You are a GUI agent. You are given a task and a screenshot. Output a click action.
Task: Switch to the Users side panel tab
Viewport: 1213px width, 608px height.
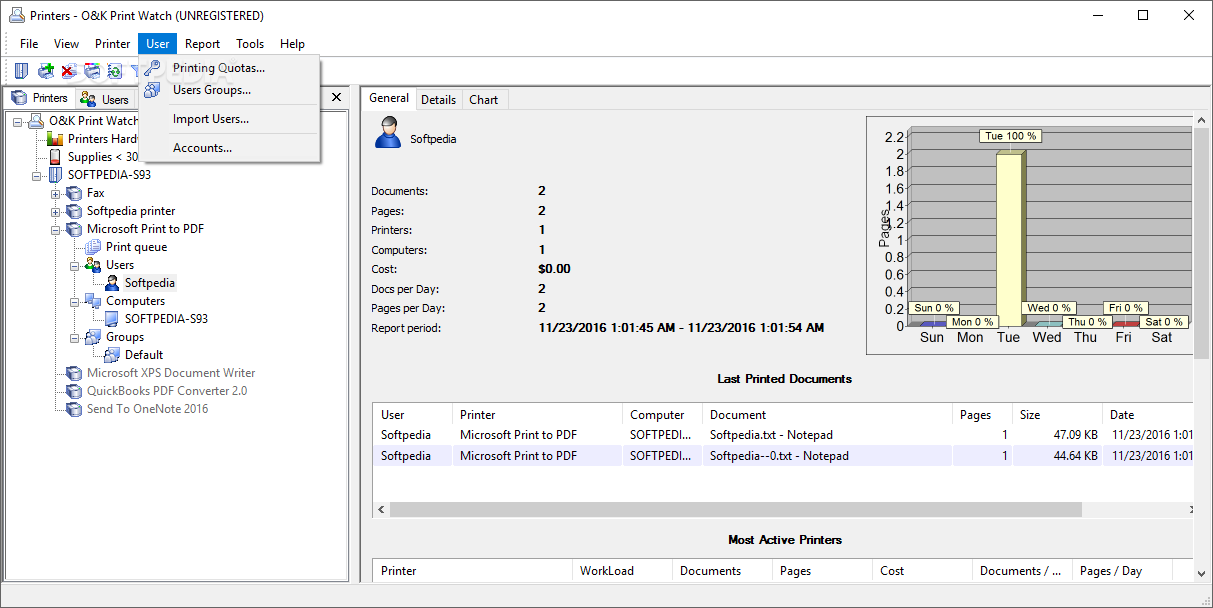point(105,99)
